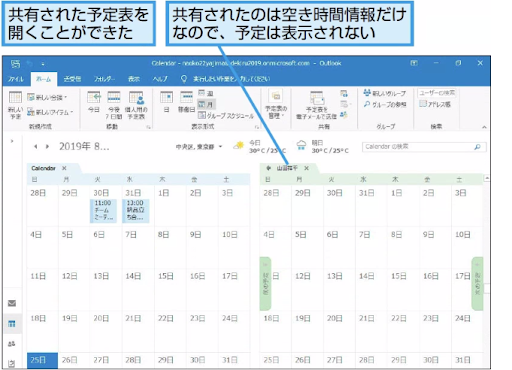
Task: Go to previous month with back arrow
Action: (36, 146)
